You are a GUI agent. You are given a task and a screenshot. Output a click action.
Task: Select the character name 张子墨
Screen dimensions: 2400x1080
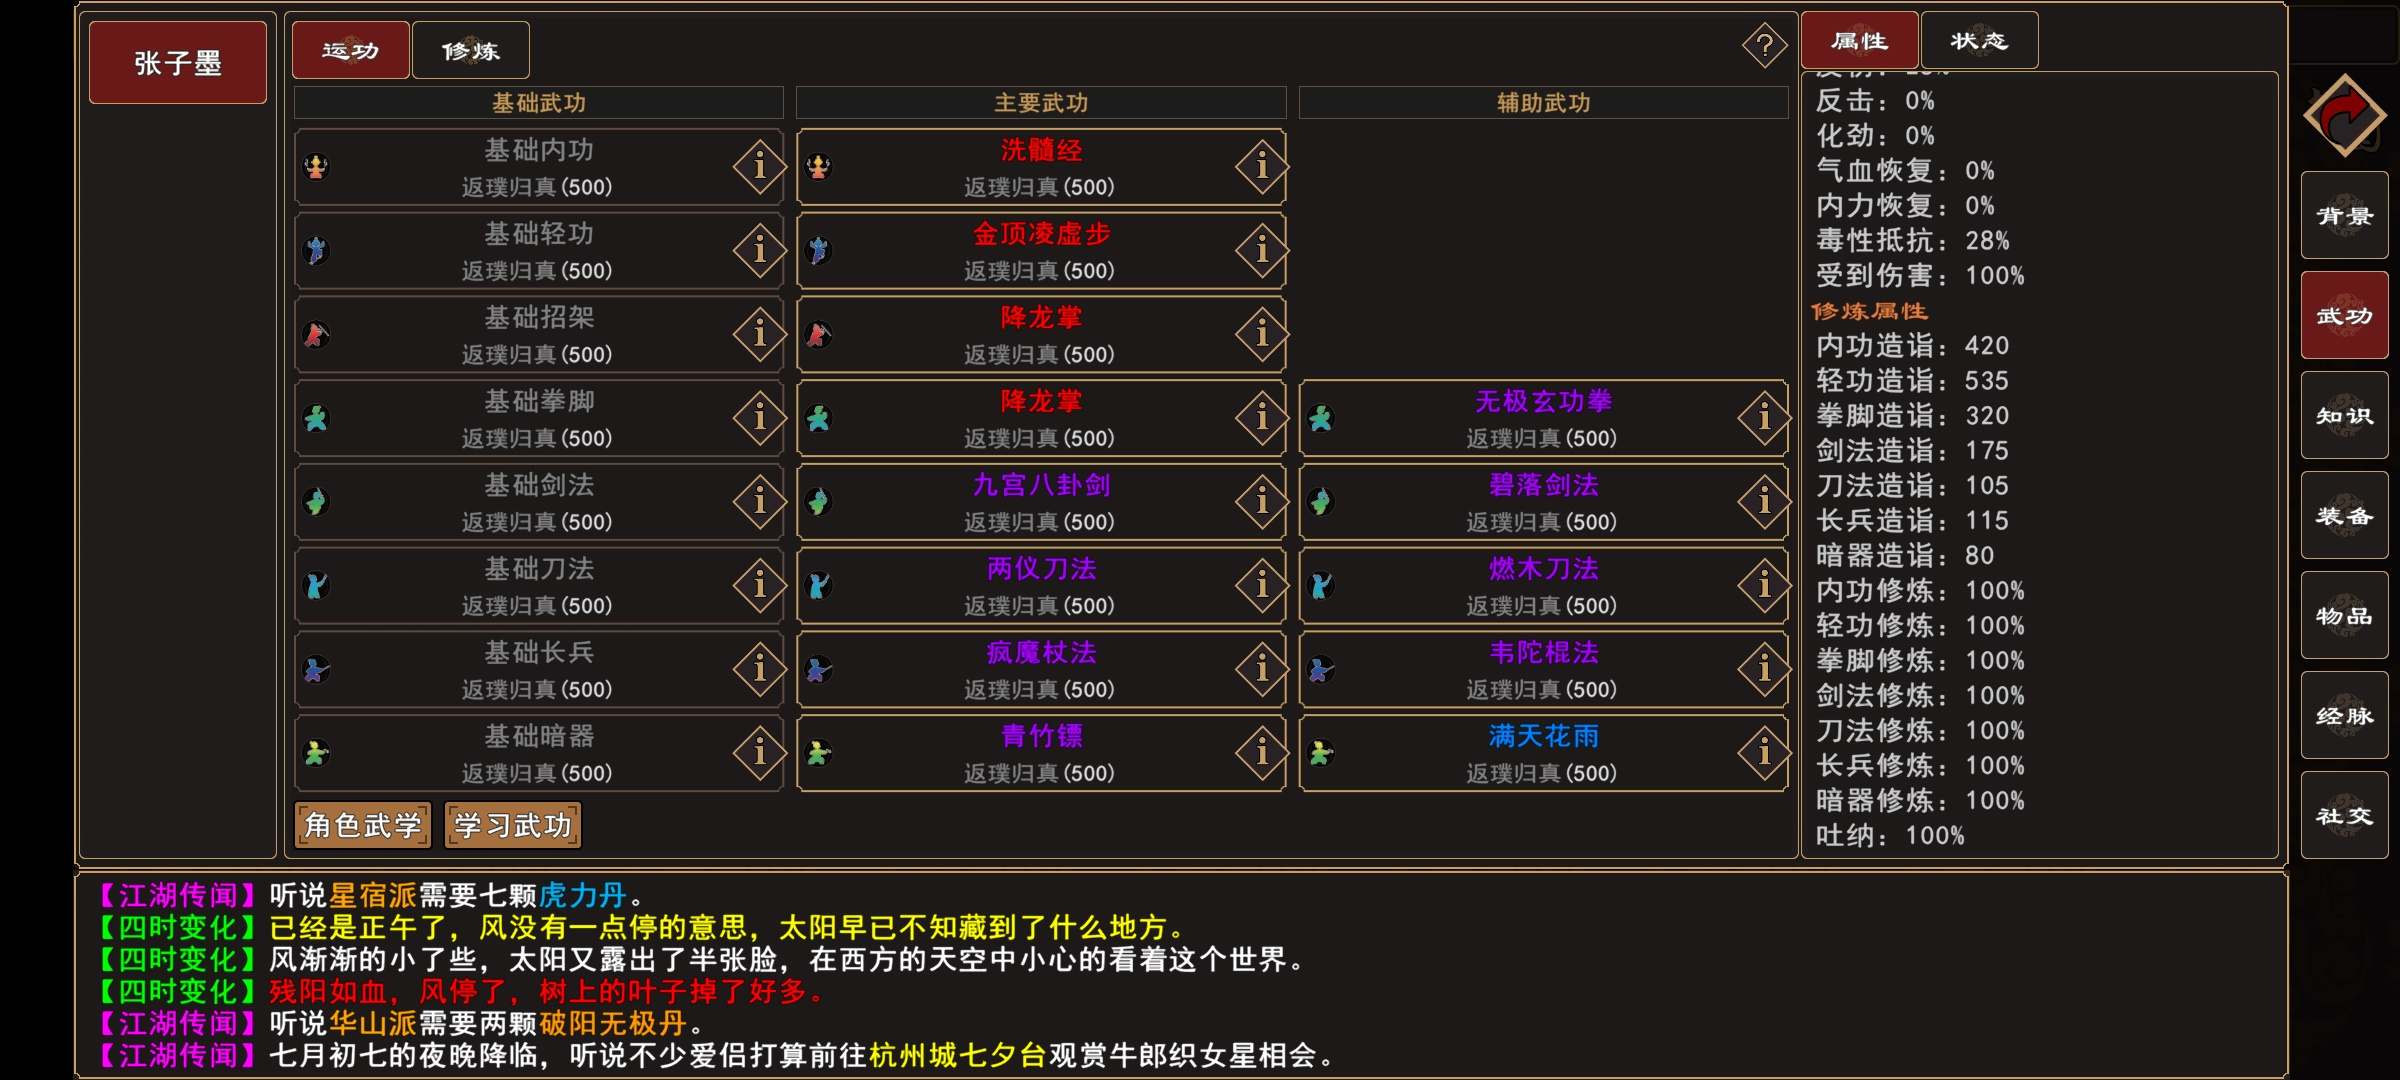tap(178, 63)
